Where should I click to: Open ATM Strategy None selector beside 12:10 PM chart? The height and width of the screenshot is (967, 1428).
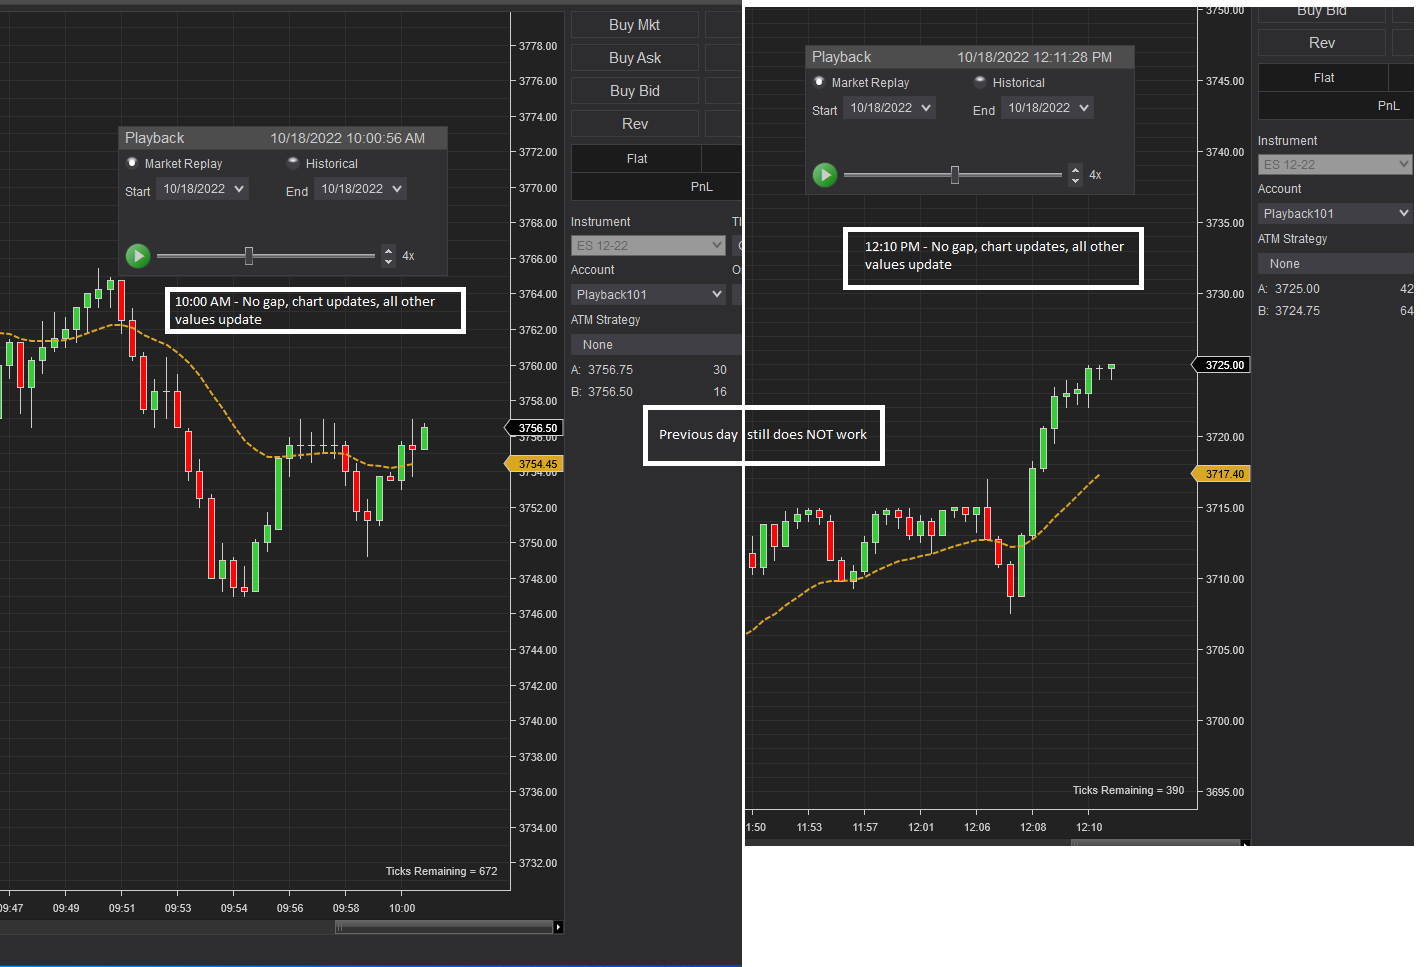pos(1336,264)
